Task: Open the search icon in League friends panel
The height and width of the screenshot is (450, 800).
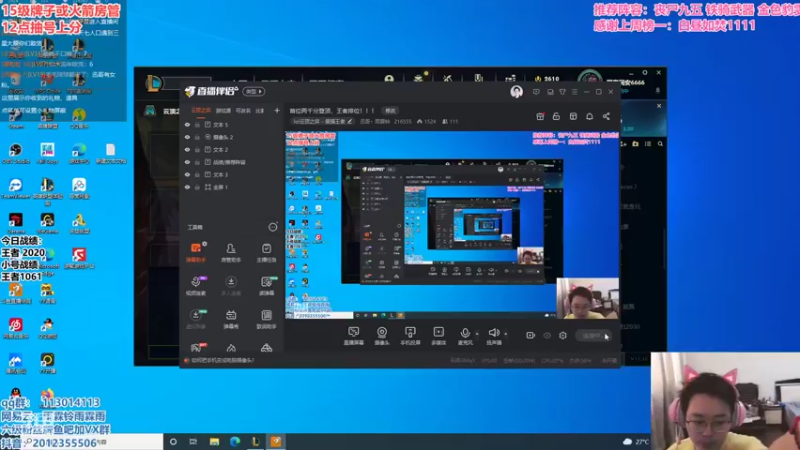Action: [x=660, y=144]
